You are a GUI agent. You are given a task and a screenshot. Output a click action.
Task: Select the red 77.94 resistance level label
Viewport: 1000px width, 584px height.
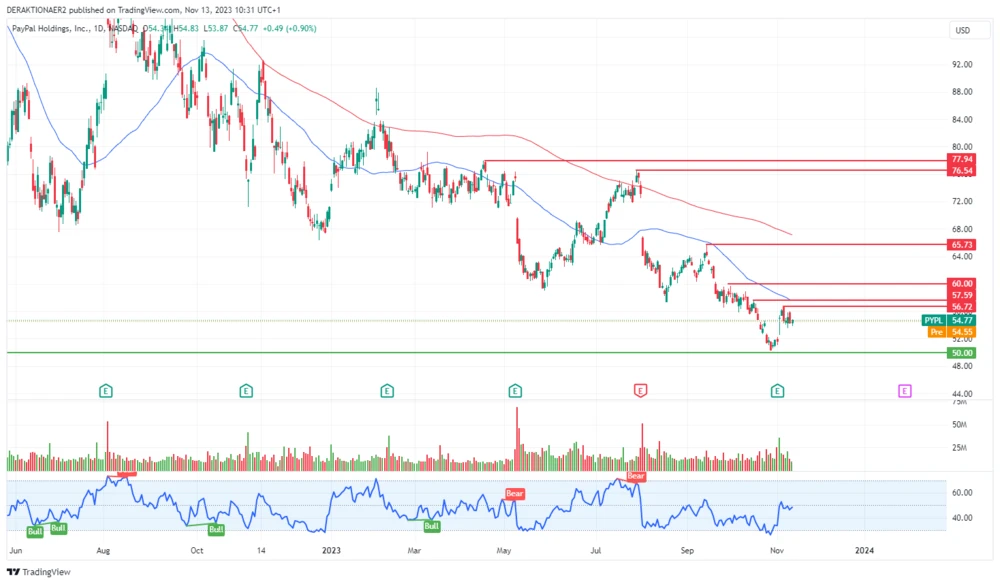960,160
